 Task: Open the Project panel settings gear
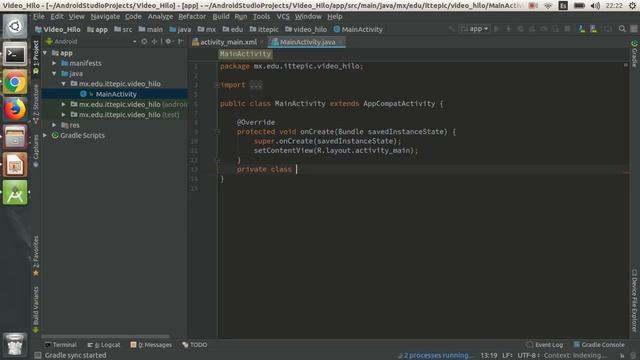[169, 42]
